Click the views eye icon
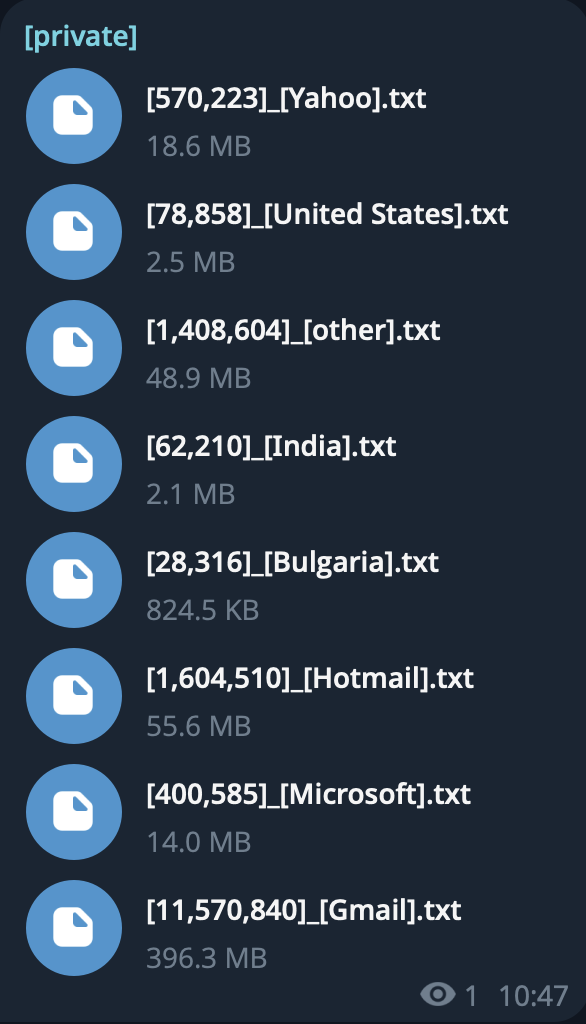 click(x=438, y=995)
